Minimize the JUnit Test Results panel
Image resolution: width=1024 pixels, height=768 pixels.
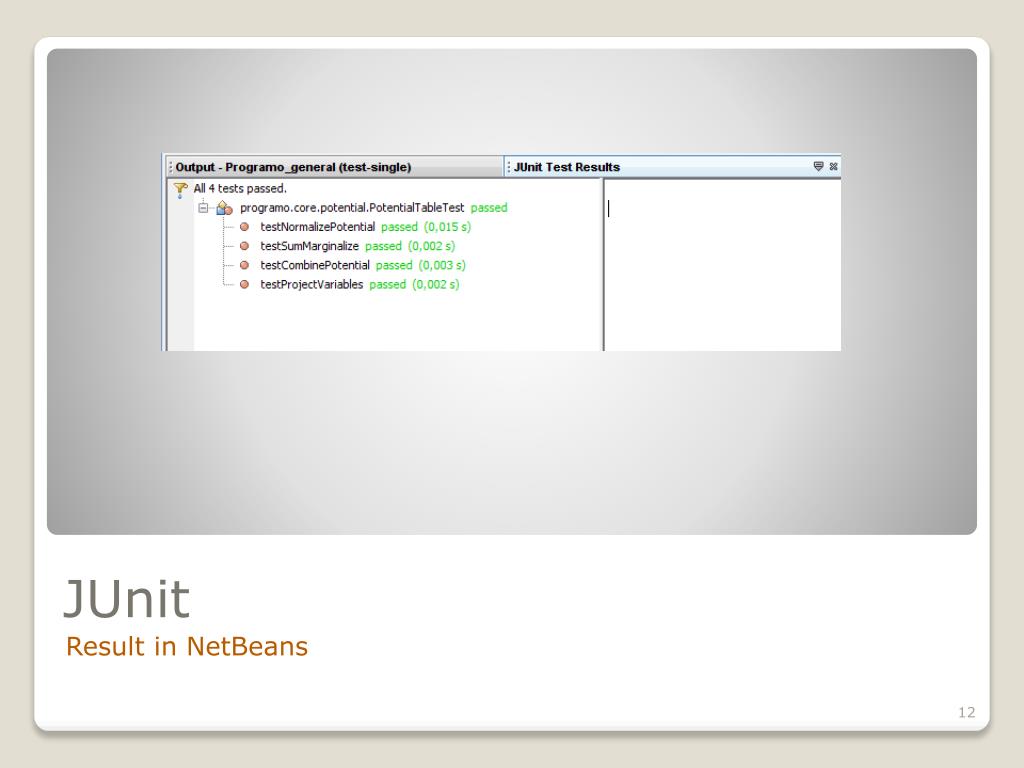tap(818, 167)
